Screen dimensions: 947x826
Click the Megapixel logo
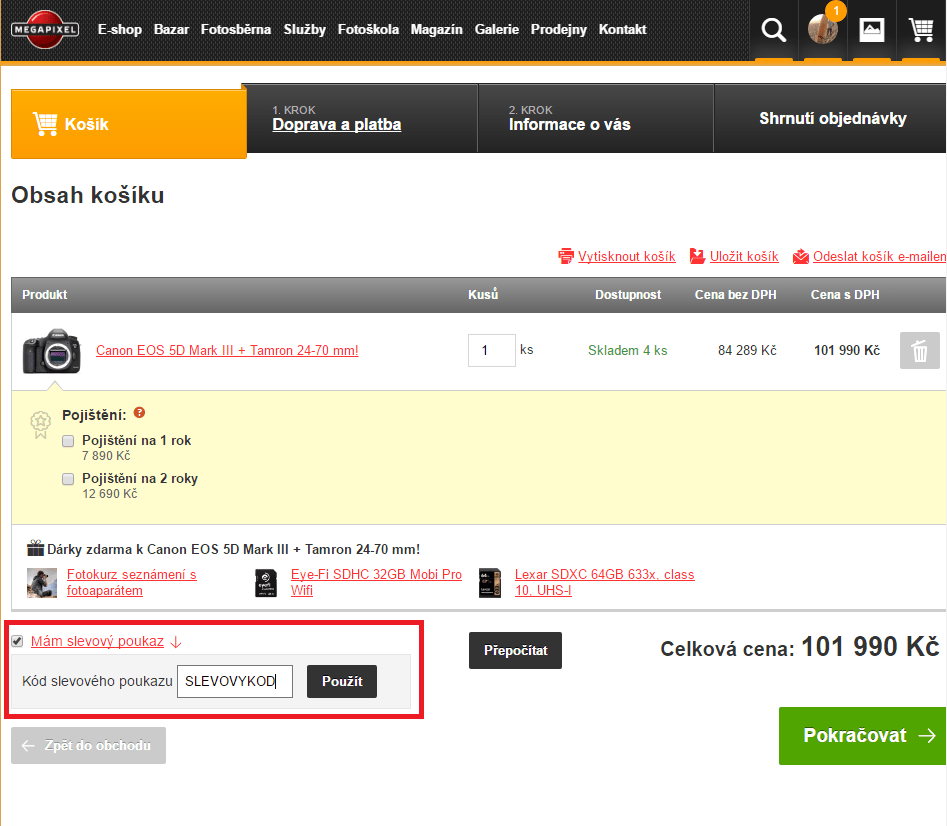click(x=45, y=29)
